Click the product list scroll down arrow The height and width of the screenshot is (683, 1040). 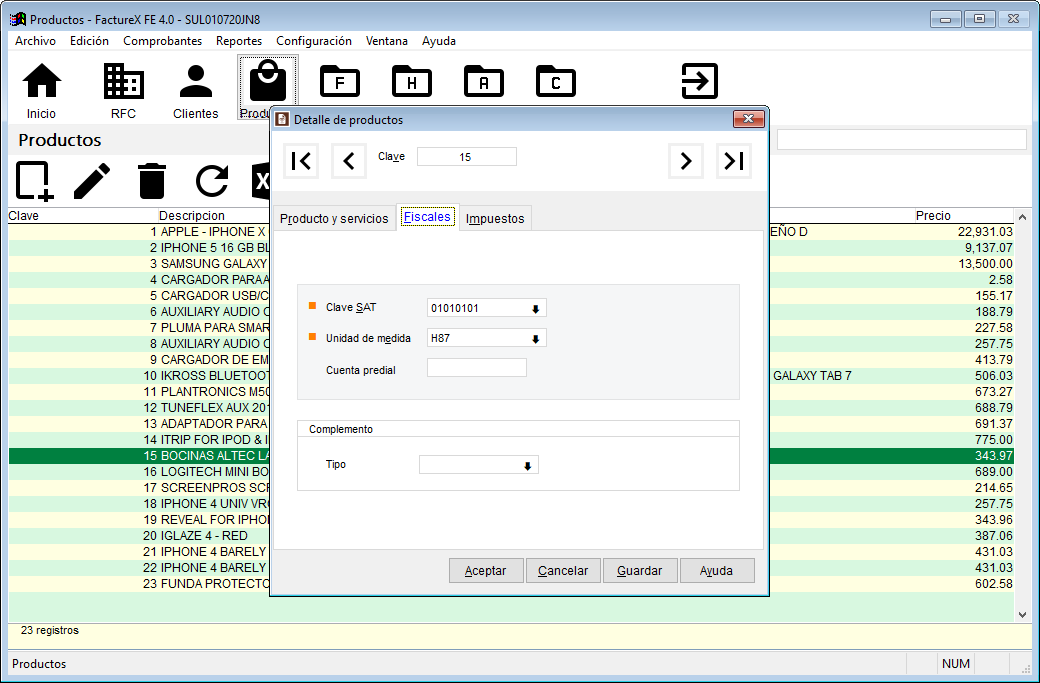pyautogui.click(x=1022, y=615)
